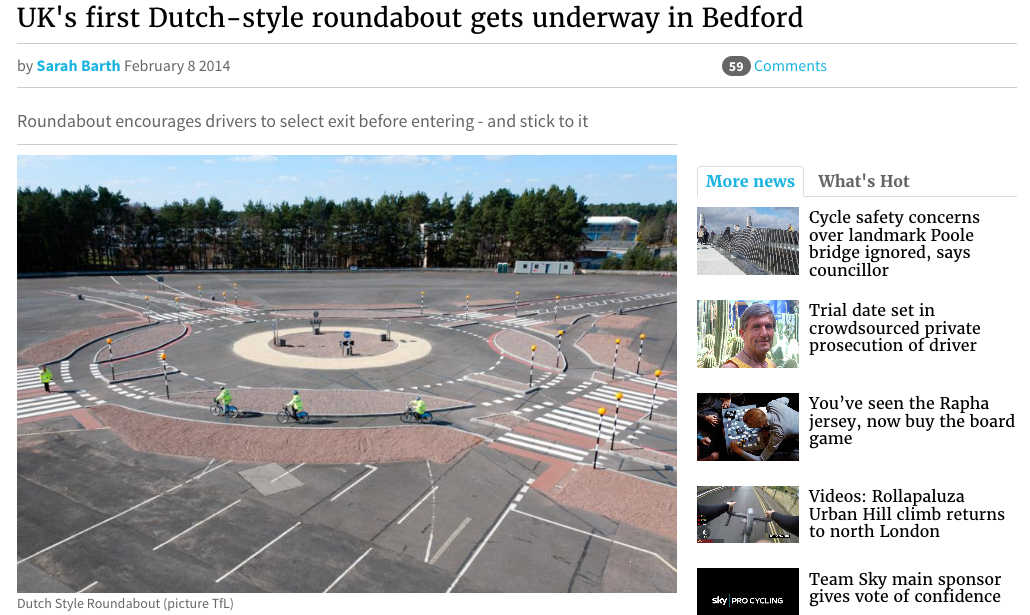Switch to the What's Hot tab
Viewport: 1030px width, 615px height.
863,181
